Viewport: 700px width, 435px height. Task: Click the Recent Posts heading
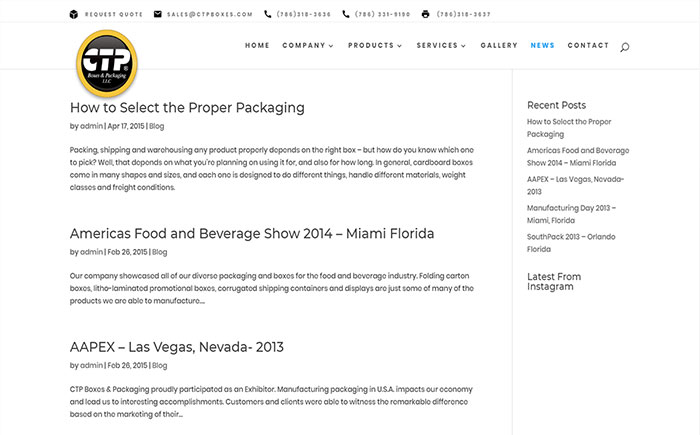[x=556, y=105]
